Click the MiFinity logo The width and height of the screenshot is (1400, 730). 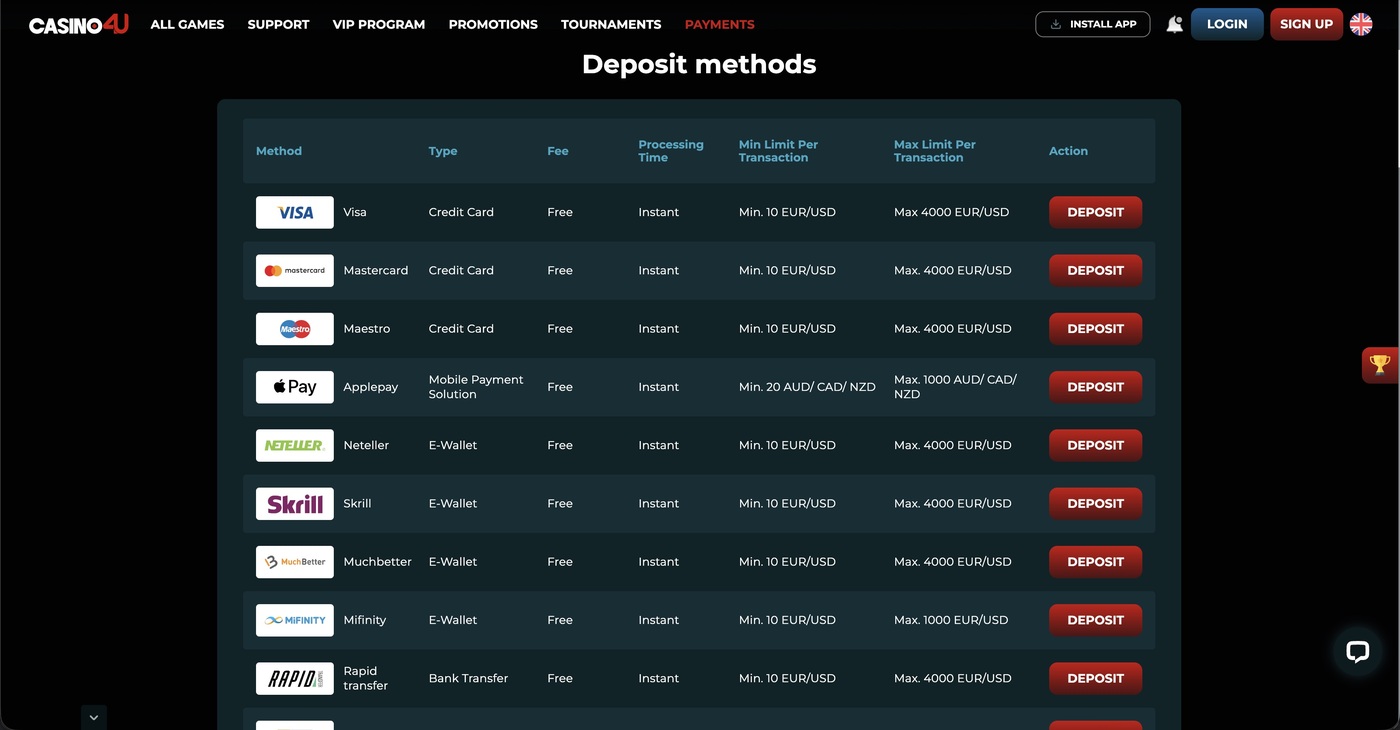pos(295,620)
